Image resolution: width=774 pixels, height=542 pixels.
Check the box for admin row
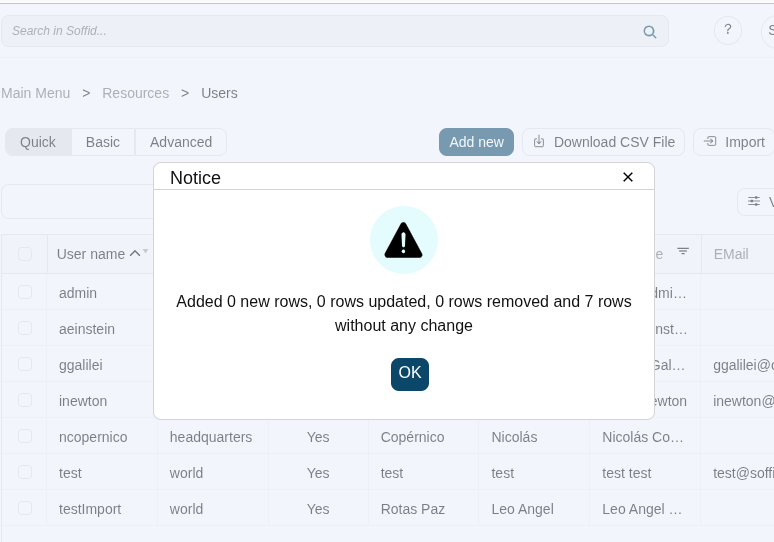(x=25, y=293)
